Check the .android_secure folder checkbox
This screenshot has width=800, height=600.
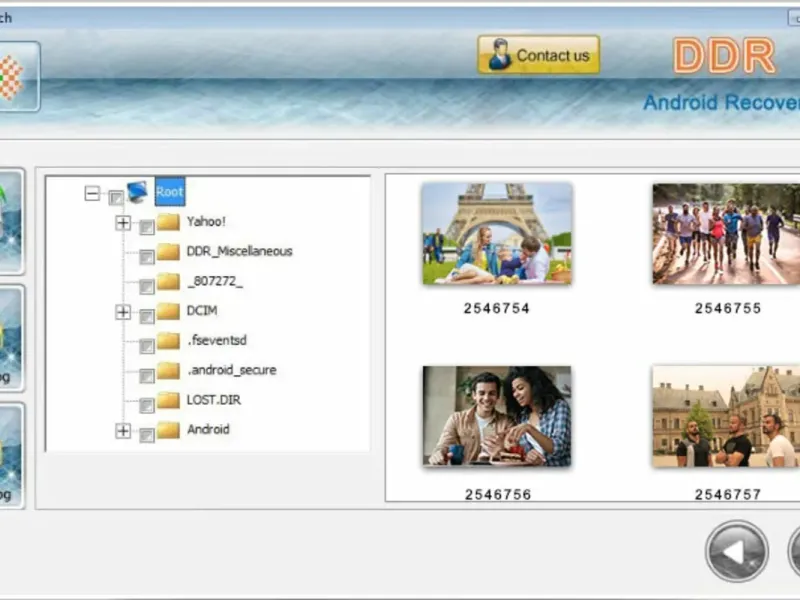(147, 376)
